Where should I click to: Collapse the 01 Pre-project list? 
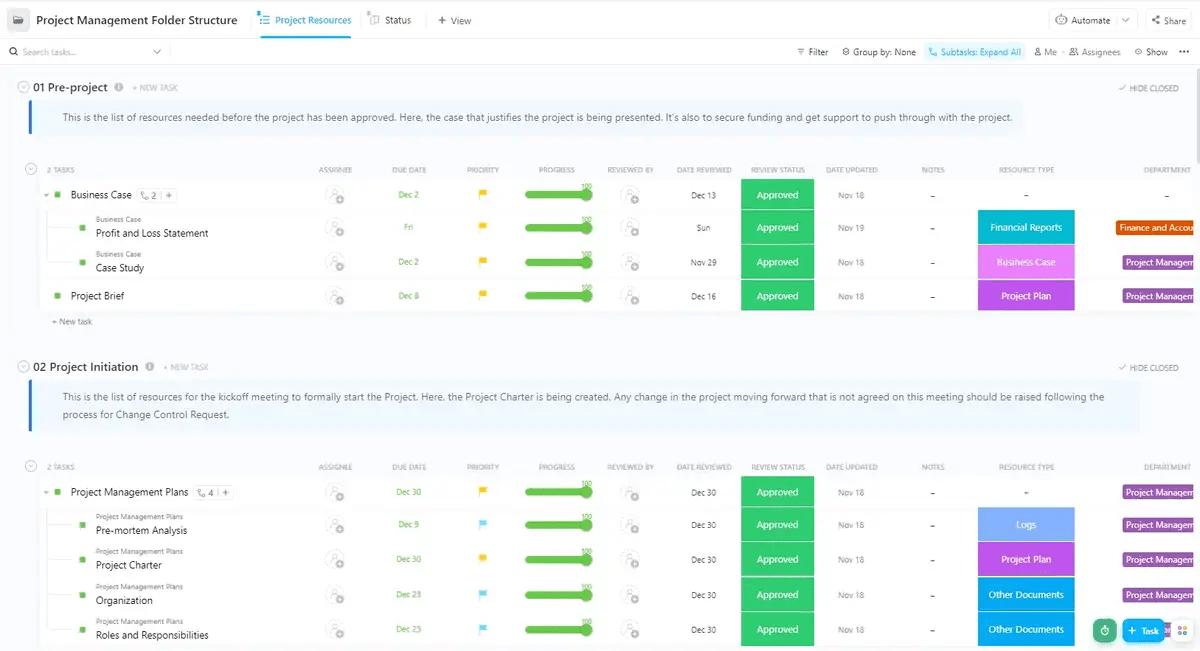click(x=23, y=87)
